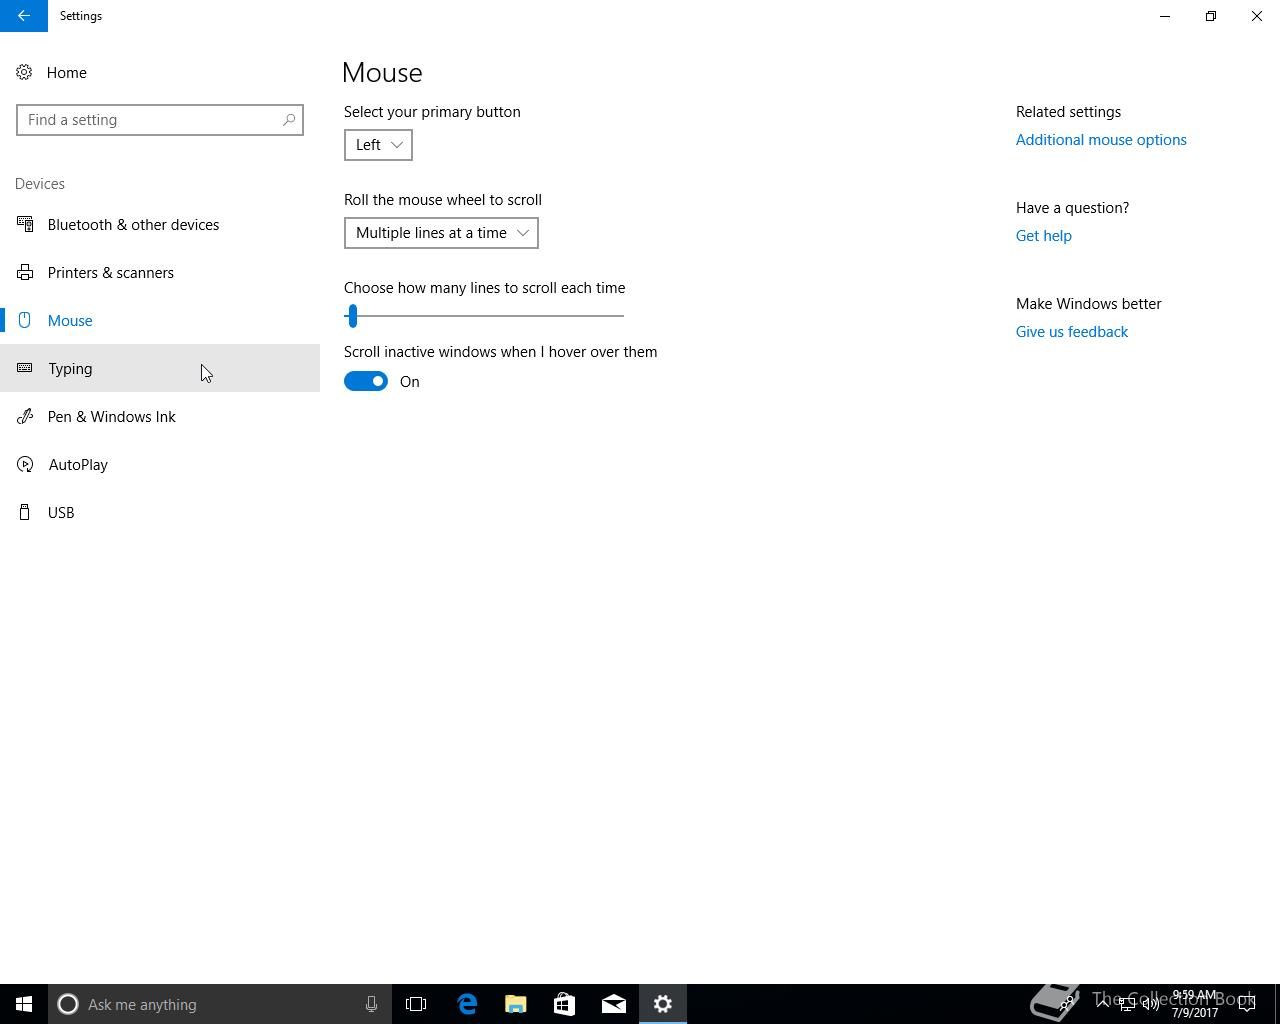Screen dimensions: 1280x1024
Task: Click the AutoPlay icon in sidebar
Action: (x=25, y=464)
